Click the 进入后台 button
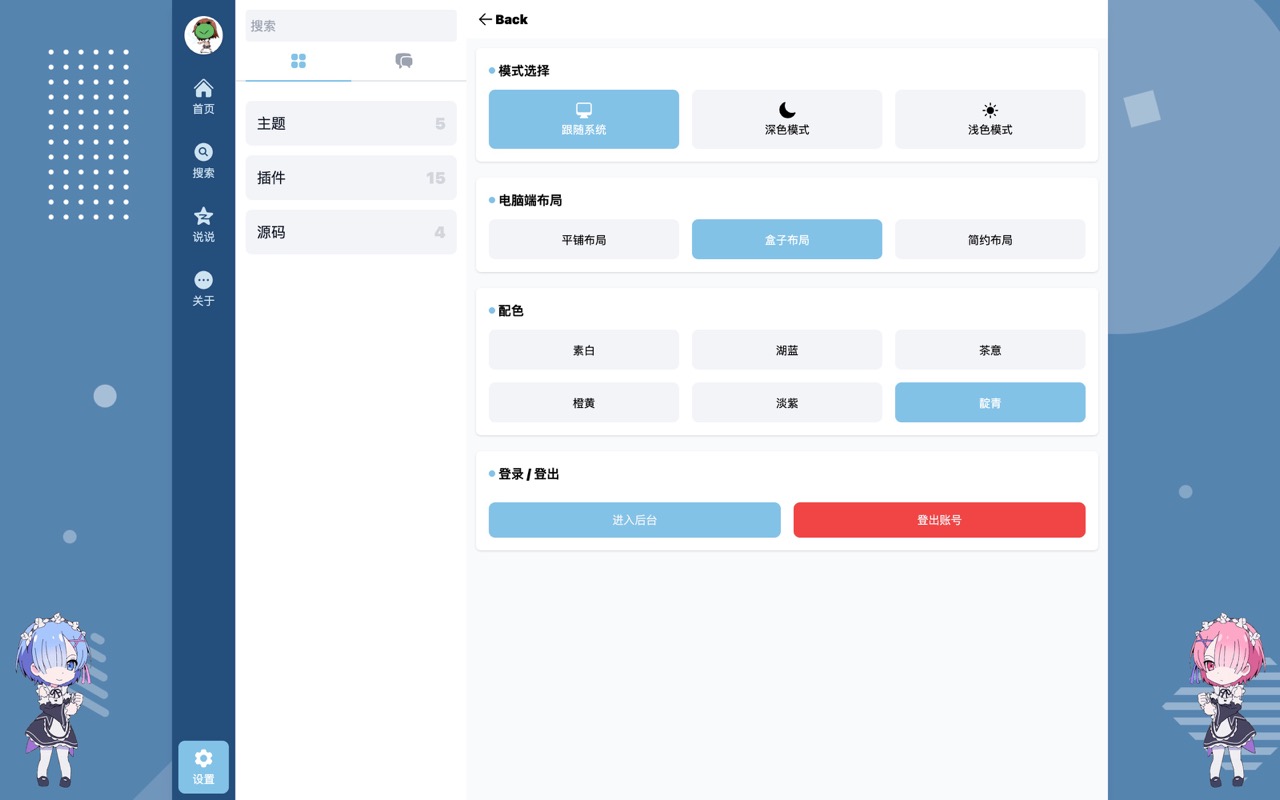Screen dimensions: 1280x800 (634, 520)
